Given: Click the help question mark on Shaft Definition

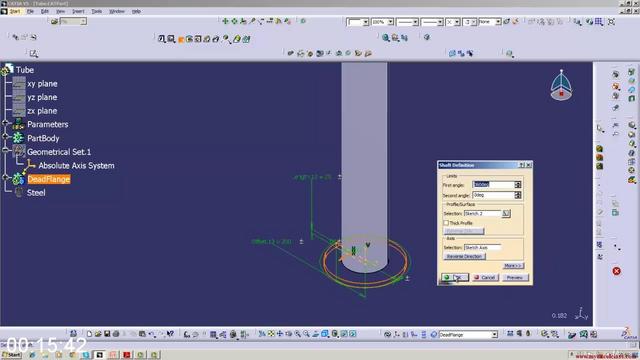Looking at the screenshot, I should (521, 165).
